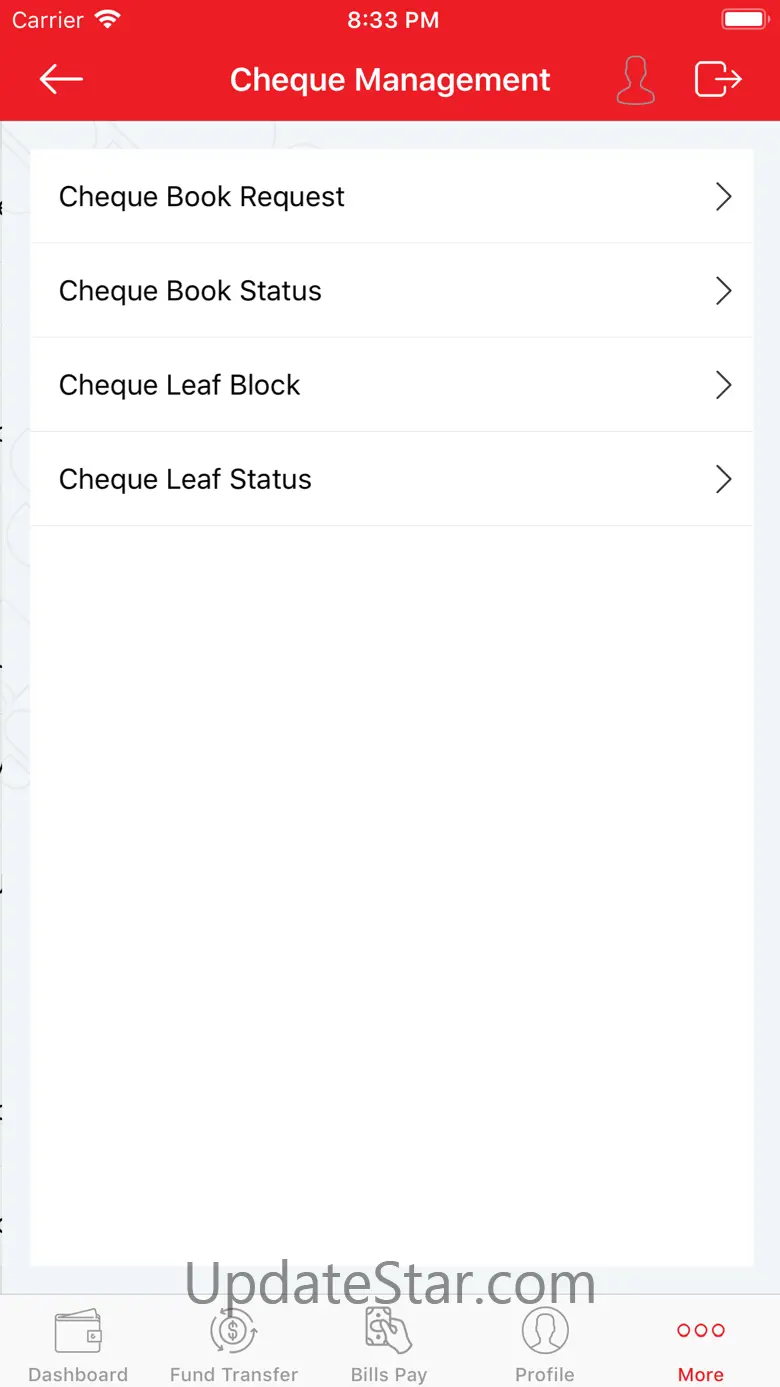This screenshot has width=780, height=1387.
Task: Open Cheque Book Request option
Action: [x=391, y=197]
